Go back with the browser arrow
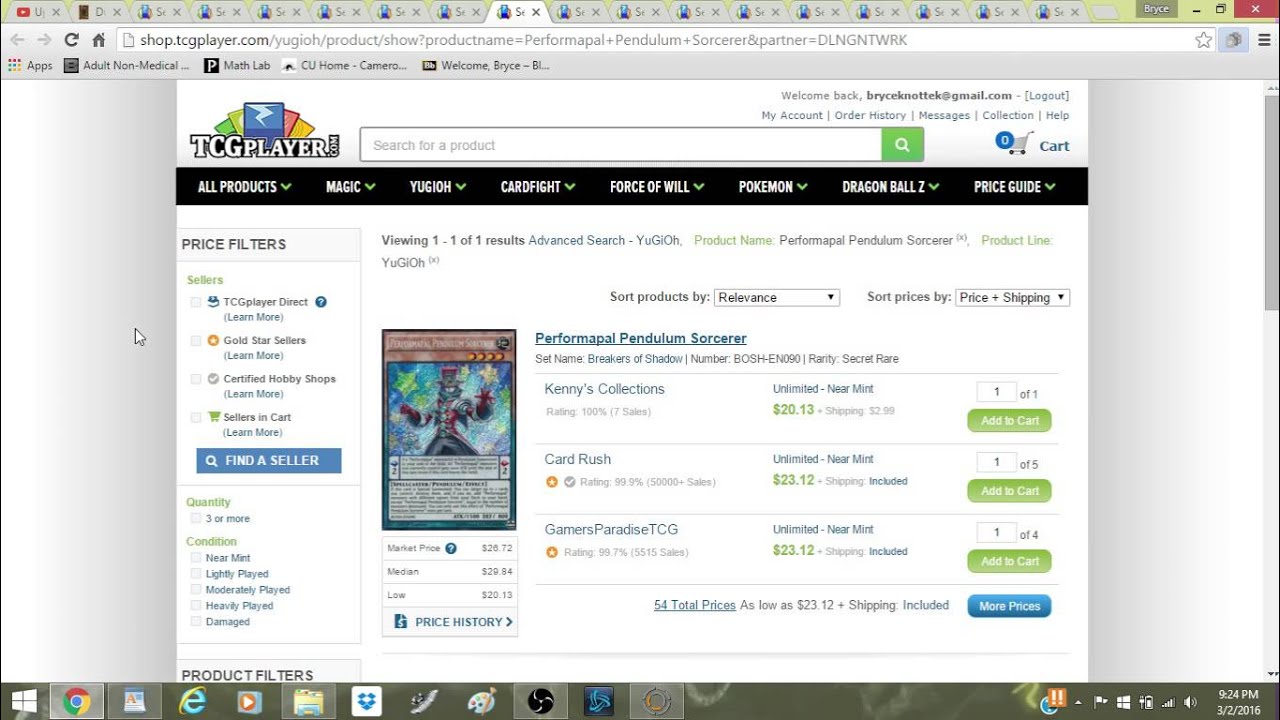 pos(17,40)
